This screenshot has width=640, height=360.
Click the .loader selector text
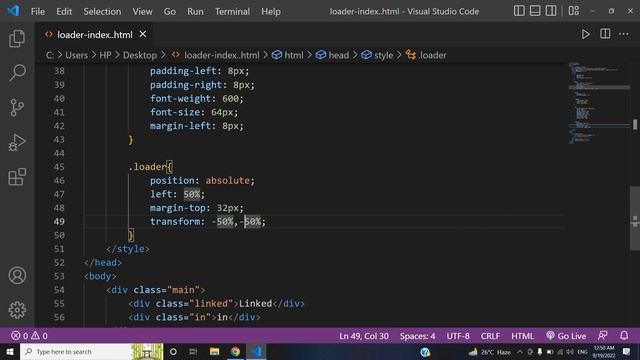click(147, 167)
